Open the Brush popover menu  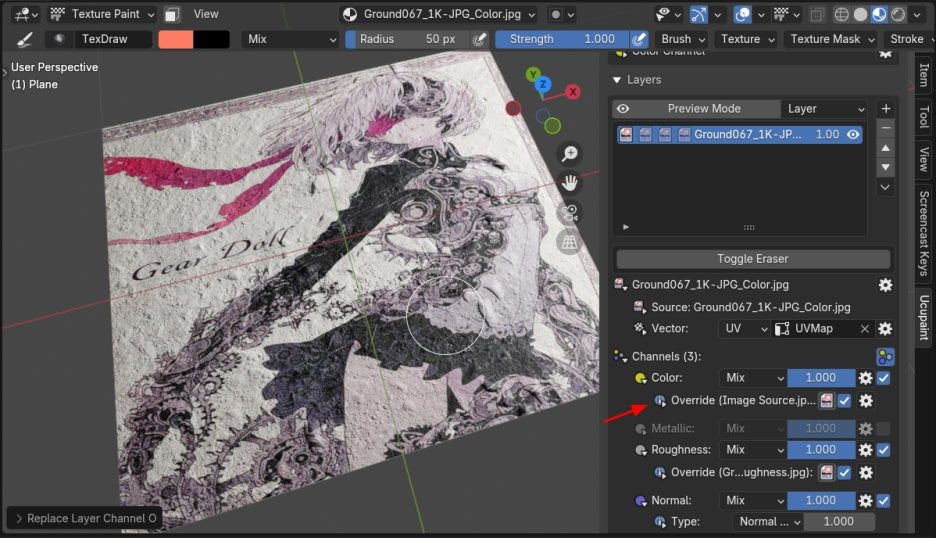[683, 39]
